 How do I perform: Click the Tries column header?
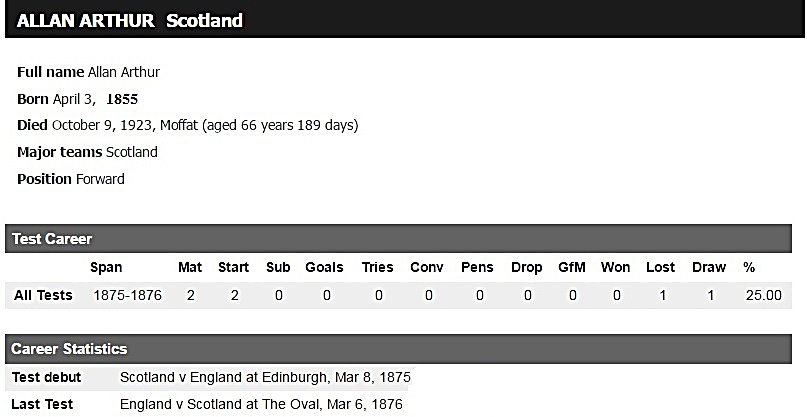pyautogui.click(x=378, y=267)
